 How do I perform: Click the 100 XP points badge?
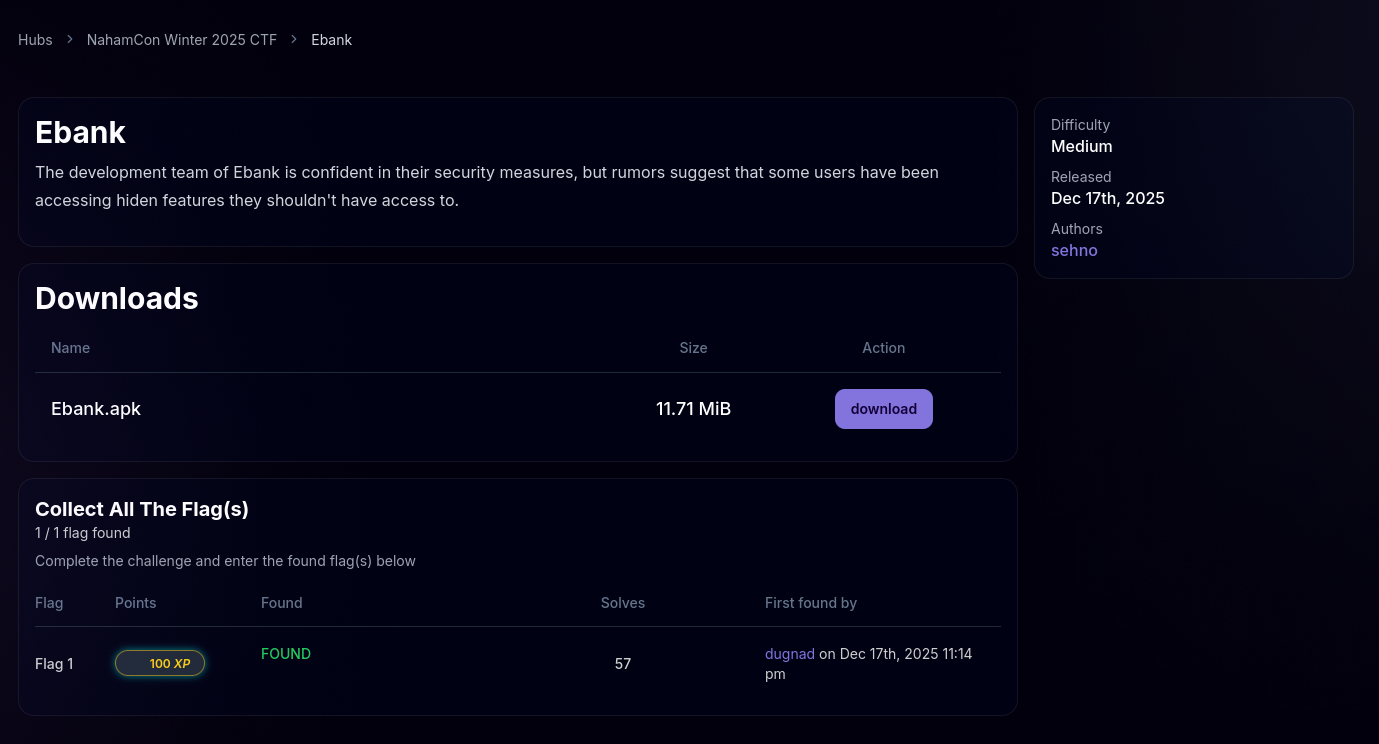[x=160, y=663]
